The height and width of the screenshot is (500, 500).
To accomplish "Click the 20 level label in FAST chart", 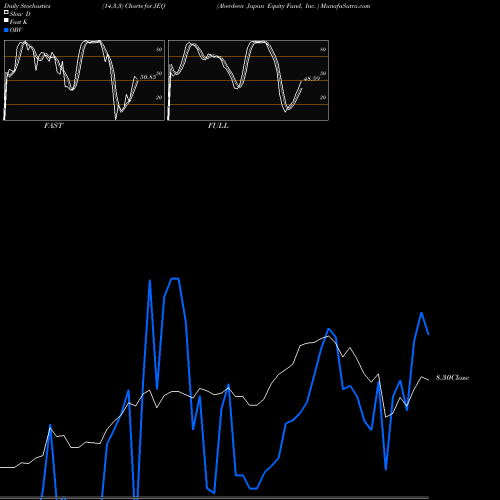I will [159, 97].
